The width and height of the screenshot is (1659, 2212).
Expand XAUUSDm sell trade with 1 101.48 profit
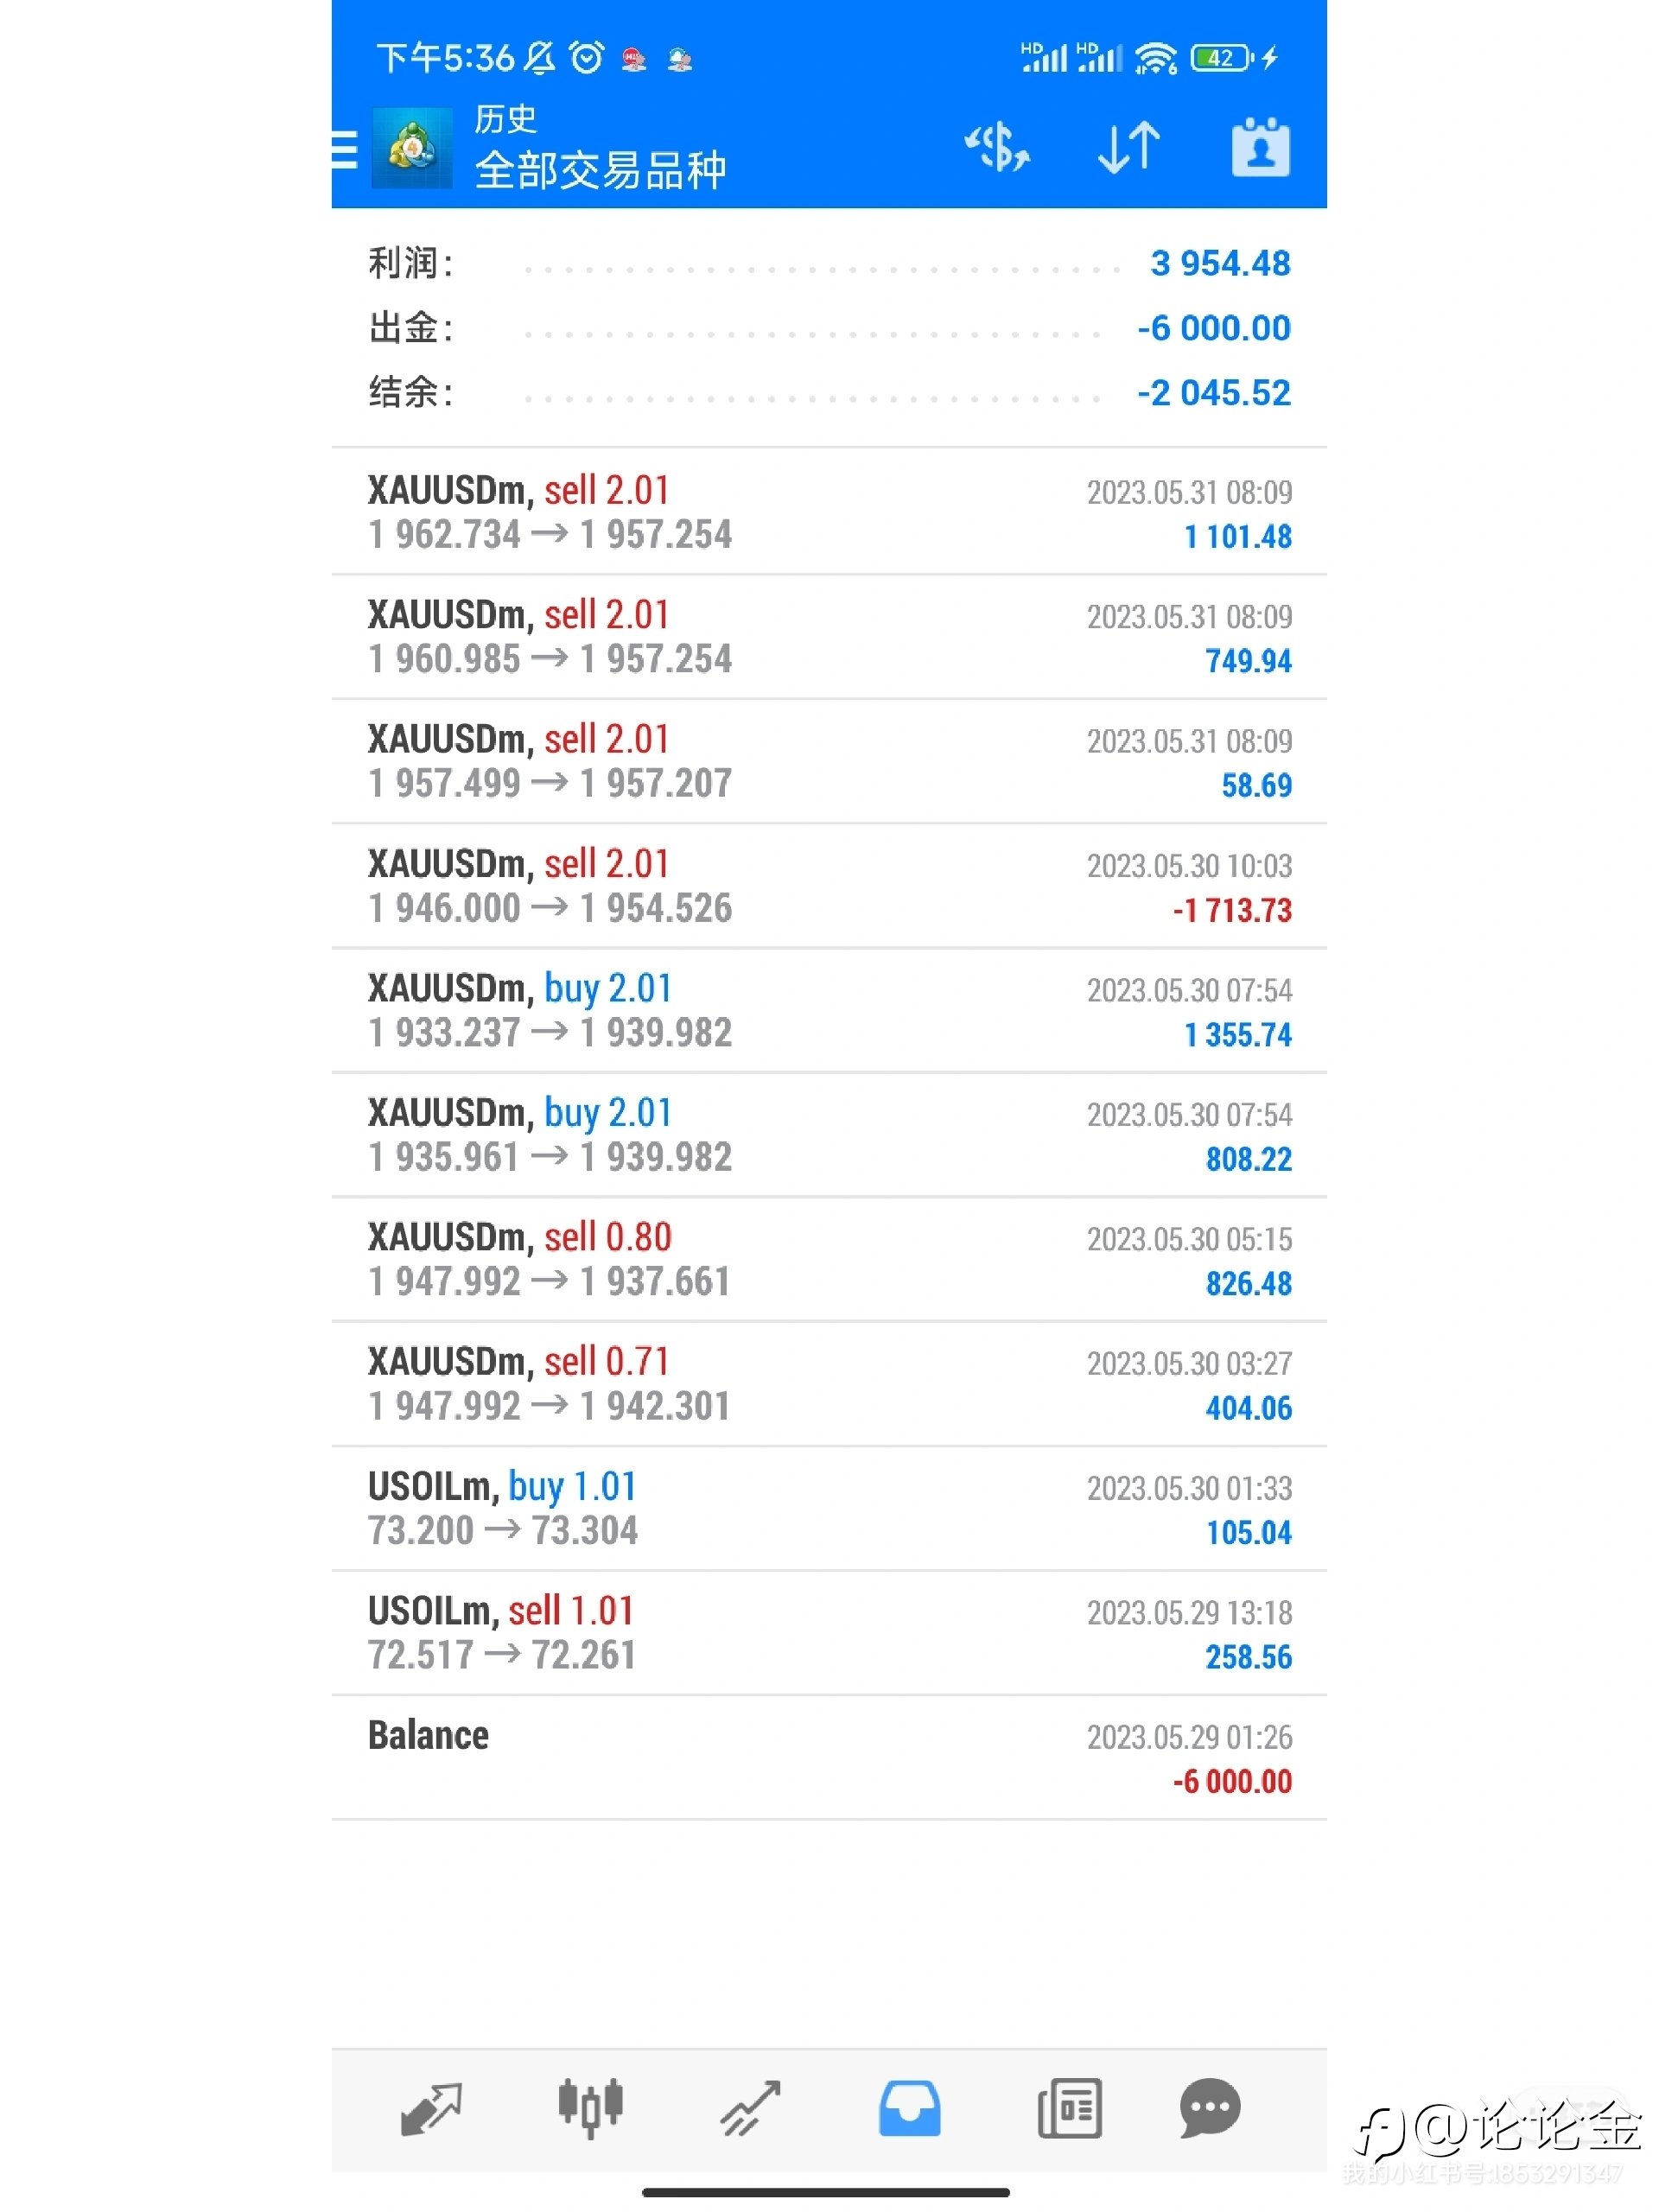(829, 512)
